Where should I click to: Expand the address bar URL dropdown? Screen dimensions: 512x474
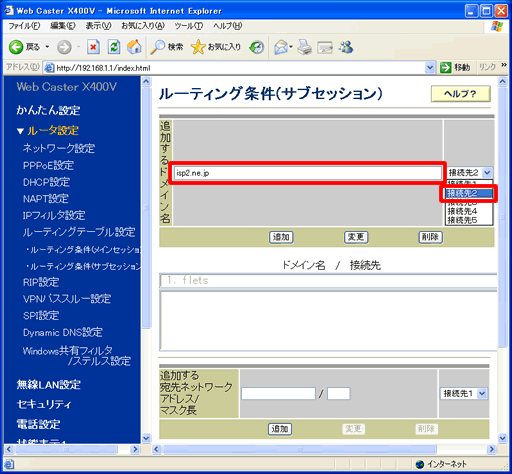[430, 68]
